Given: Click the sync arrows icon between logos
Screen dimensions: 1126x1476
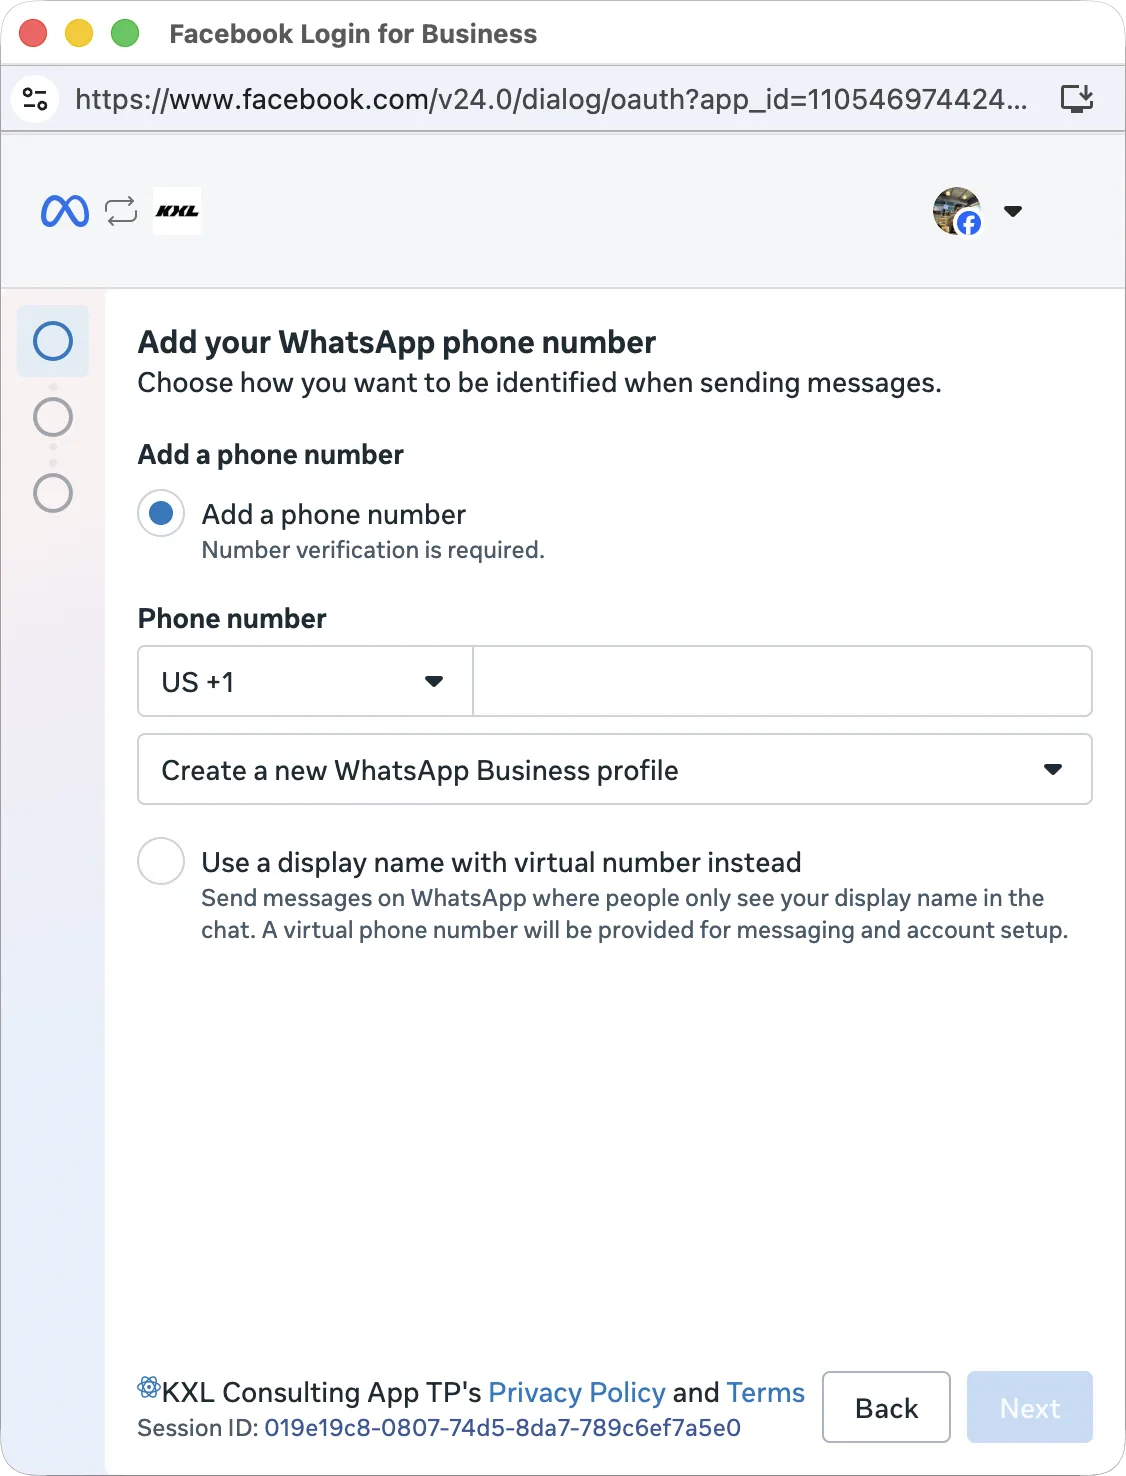Looking at the screenshot, I should (121, 211).
